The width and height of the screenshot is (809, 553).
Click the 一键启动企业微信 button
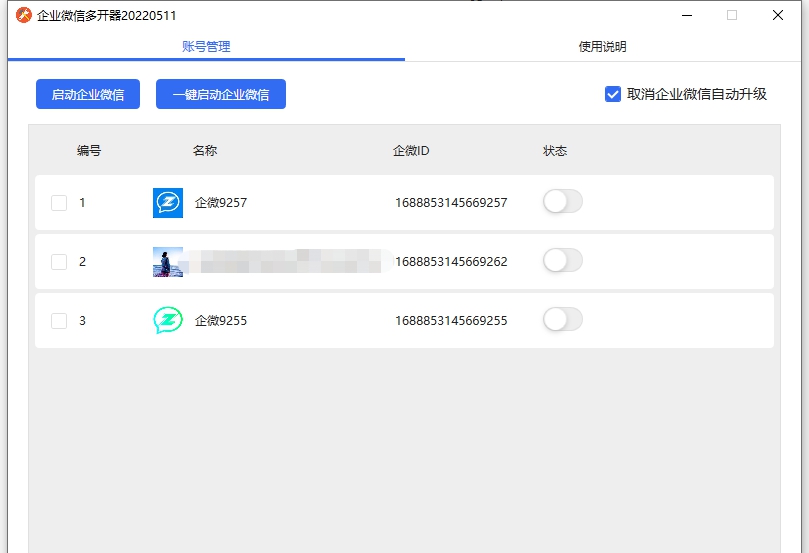click(x=221, y=94)
